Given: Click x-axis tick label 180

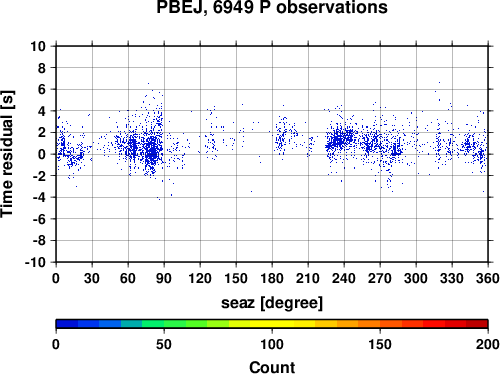Looking at the screenshot, I should [272, 278].
